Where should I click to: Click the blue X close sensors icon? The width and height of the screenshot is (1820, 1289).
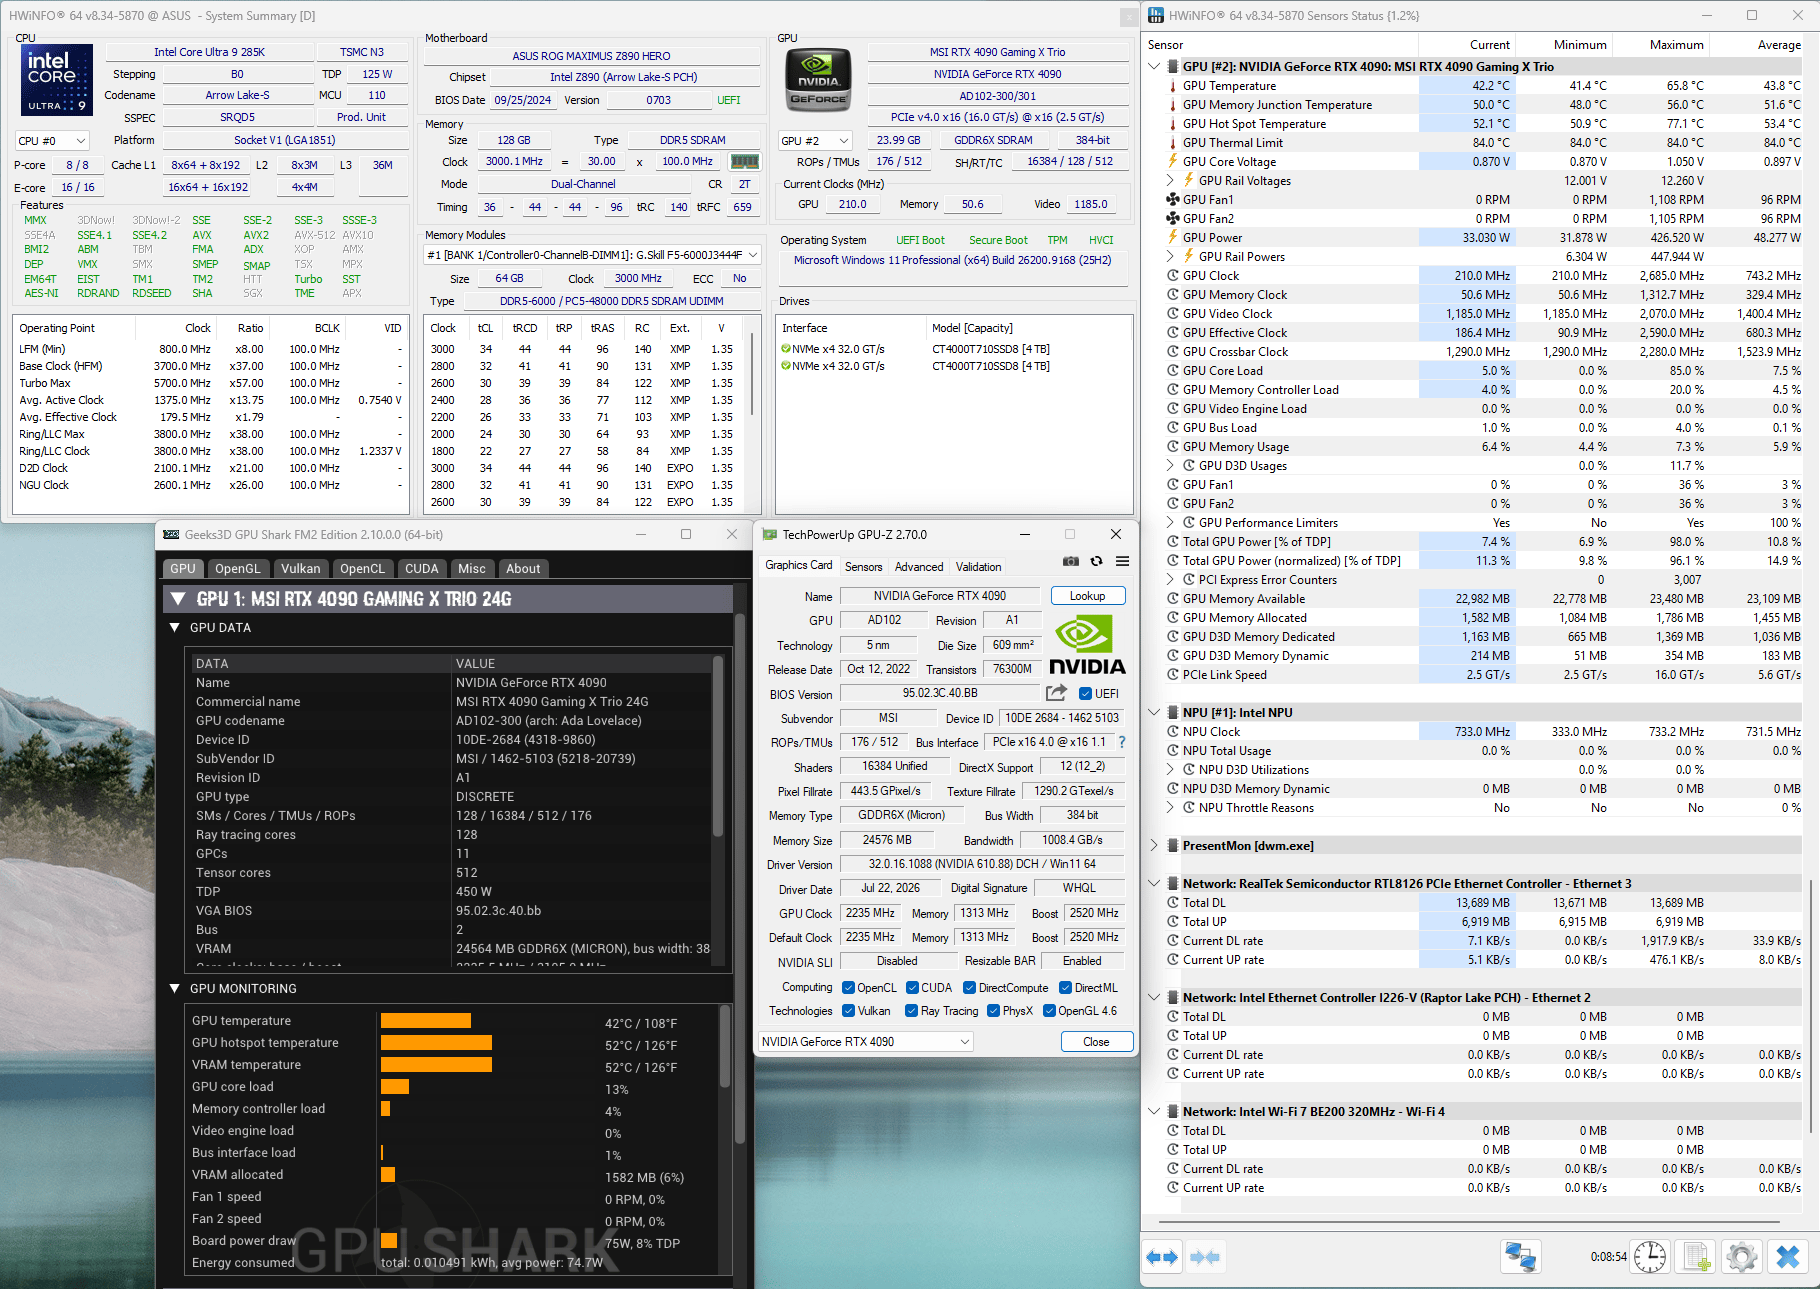point(1788,1257)
